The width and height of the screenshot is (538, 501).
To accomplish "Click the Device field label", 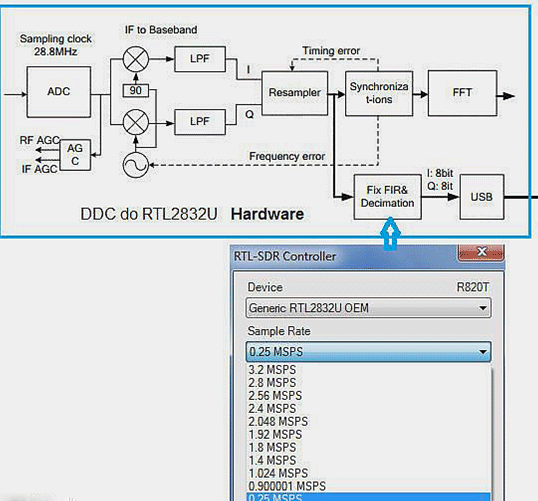I will pos(265,287).
